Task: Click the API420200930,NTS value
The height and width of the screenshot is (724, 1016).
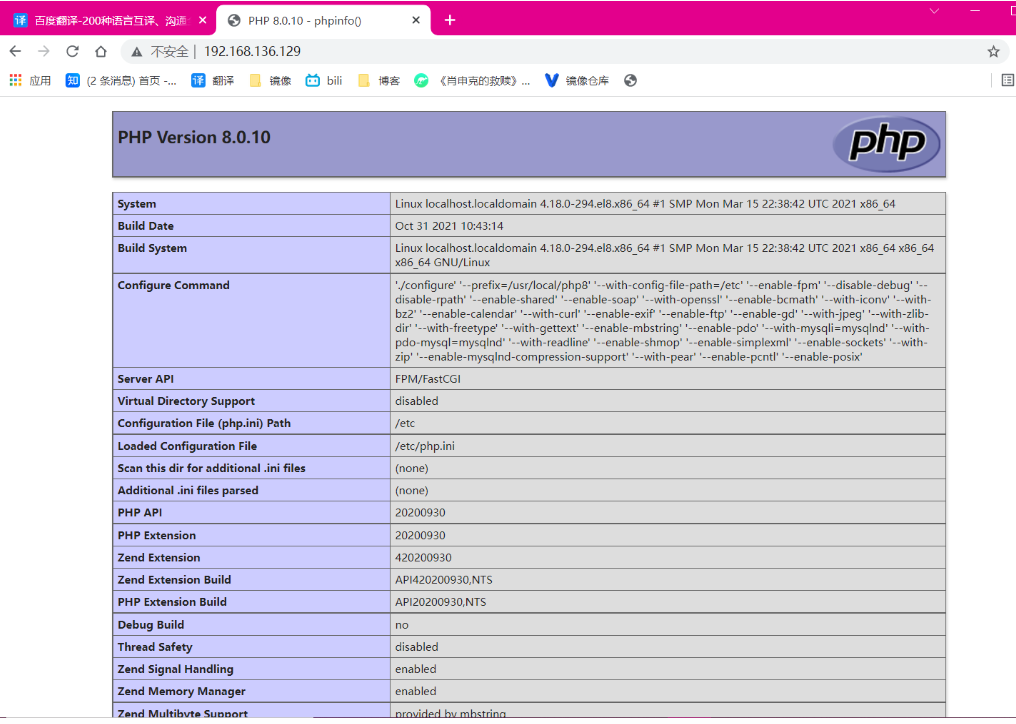Action: pyautogui.click(x=444, y=580)
